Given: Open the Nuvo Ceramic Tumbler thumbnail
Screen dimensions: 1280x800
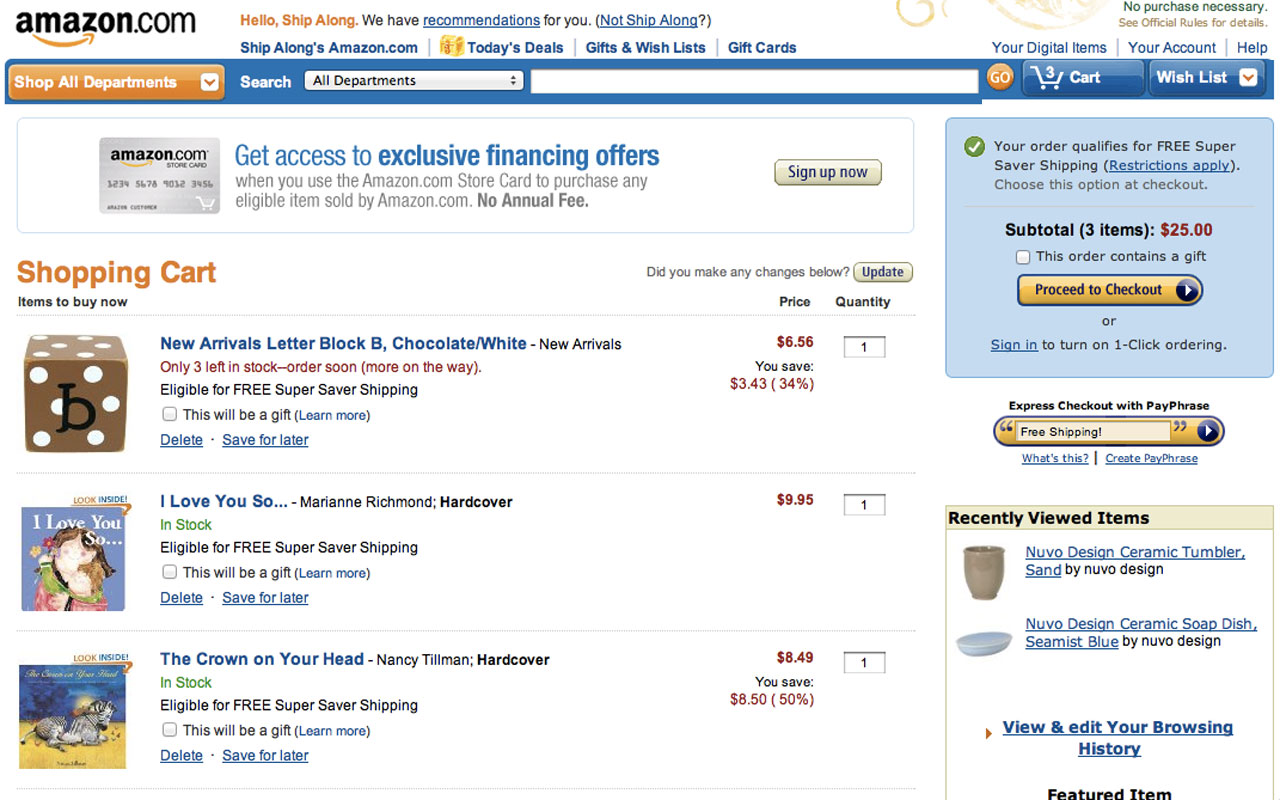Looking at the screenshot, I should tap(982, 571).
